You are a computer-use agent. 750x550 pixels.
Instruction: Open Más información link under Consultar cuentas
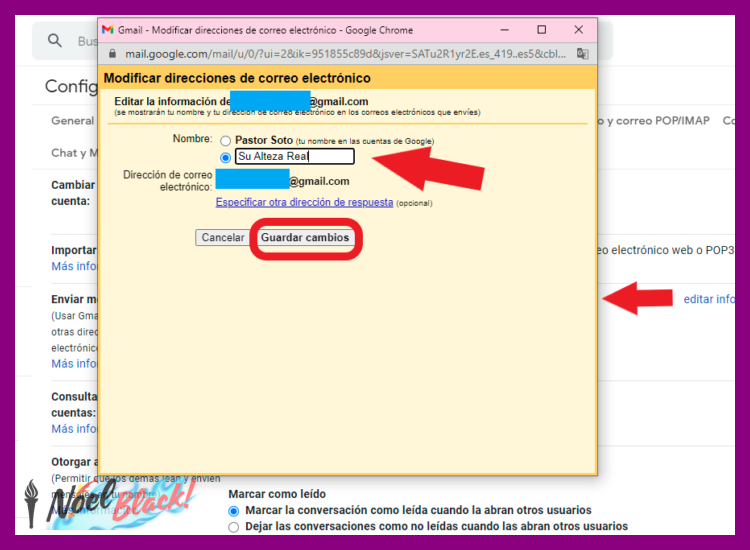coord(74,429)
